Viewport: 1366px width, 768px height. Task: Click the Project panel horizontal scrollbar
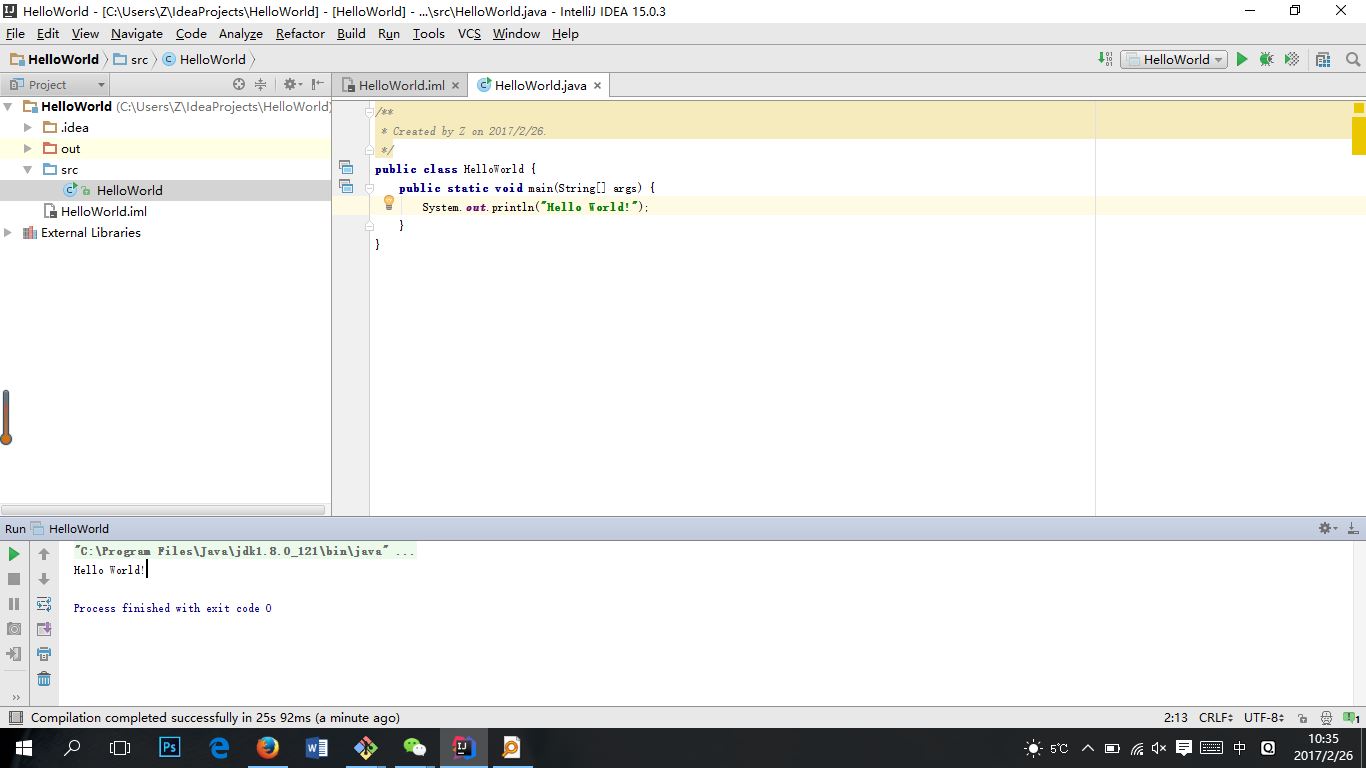(x=165, y=509)
